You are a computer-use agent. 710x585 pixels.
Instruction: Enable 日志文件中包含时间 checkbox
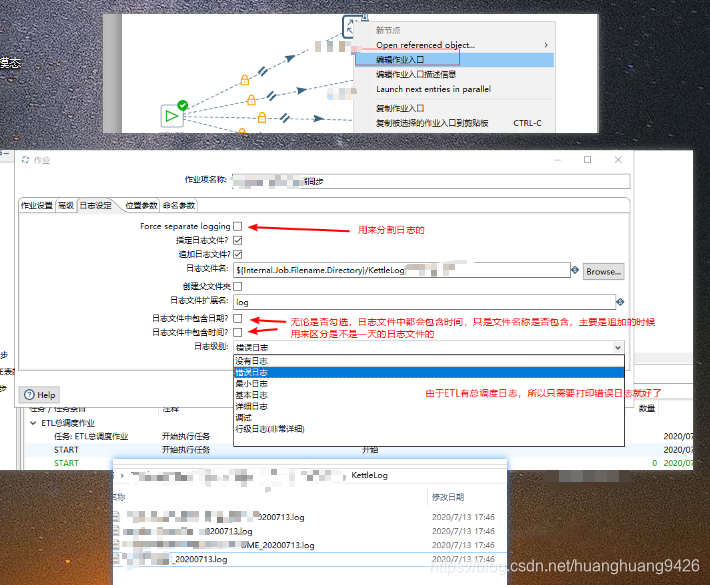click(x=238, y=332)
